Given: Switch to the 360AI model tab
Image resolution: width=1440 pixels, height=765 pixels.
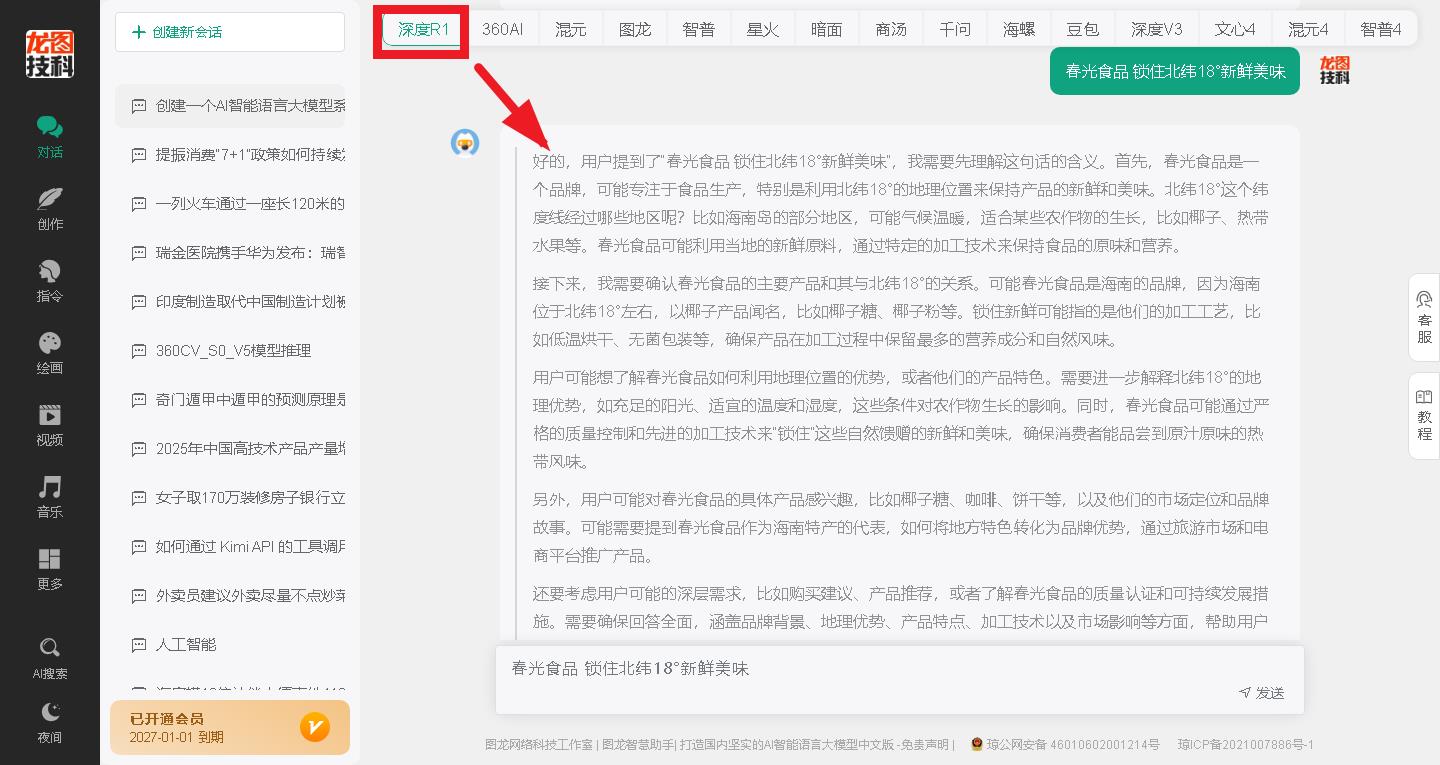Looking at the screenshot, I should [502, 29].
